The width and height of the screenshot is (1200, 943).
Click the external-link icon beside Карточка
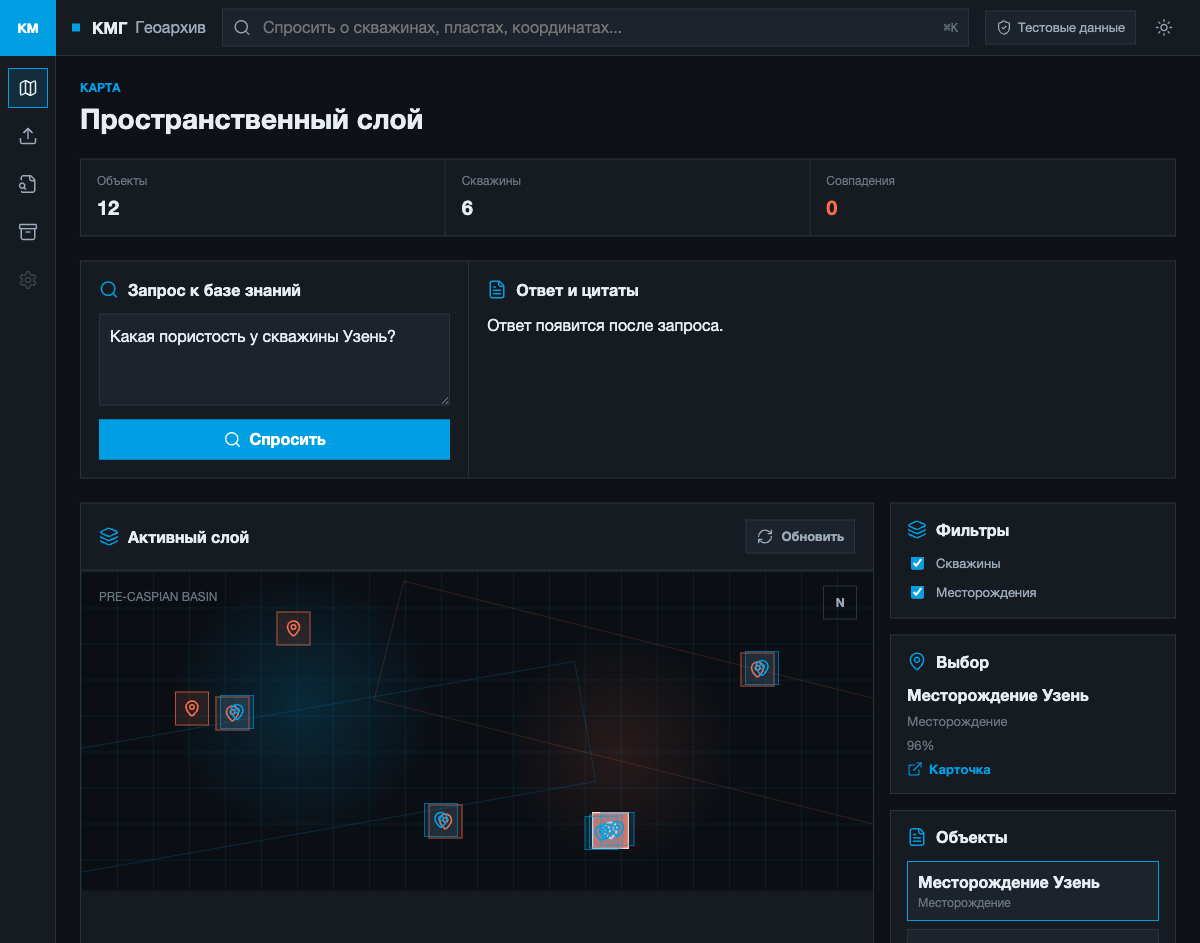click(x=914, y=770)
